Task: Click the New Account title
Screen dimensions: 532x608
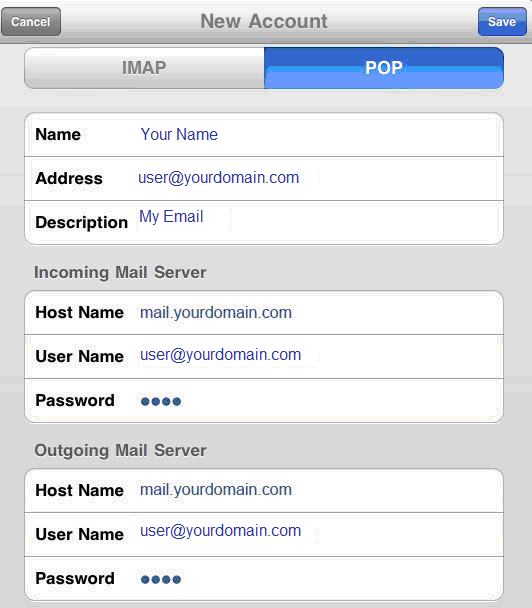Action: pyautogui.click(x=264, y=21)
